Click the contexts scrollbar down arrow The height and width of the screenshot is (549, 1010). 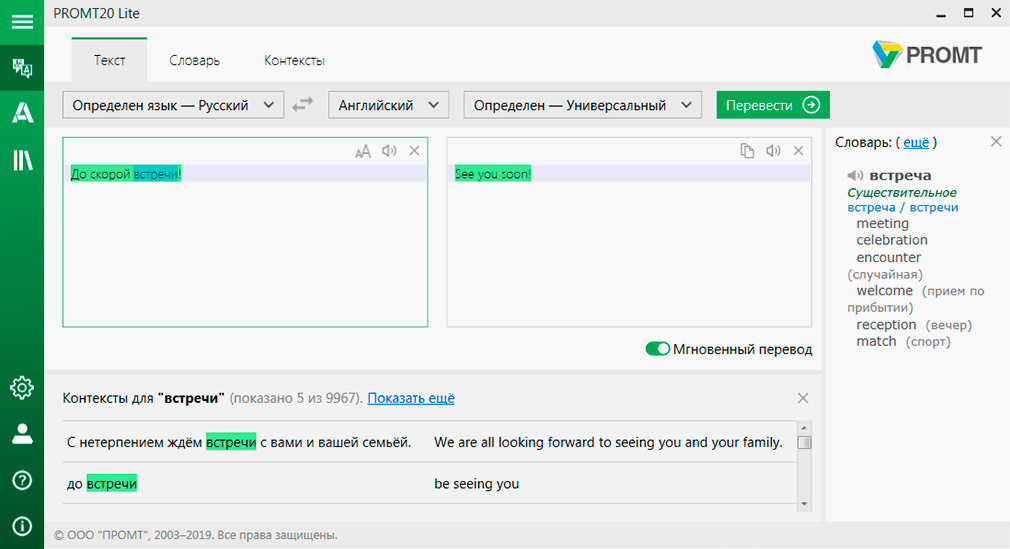[x=804, y=504]
